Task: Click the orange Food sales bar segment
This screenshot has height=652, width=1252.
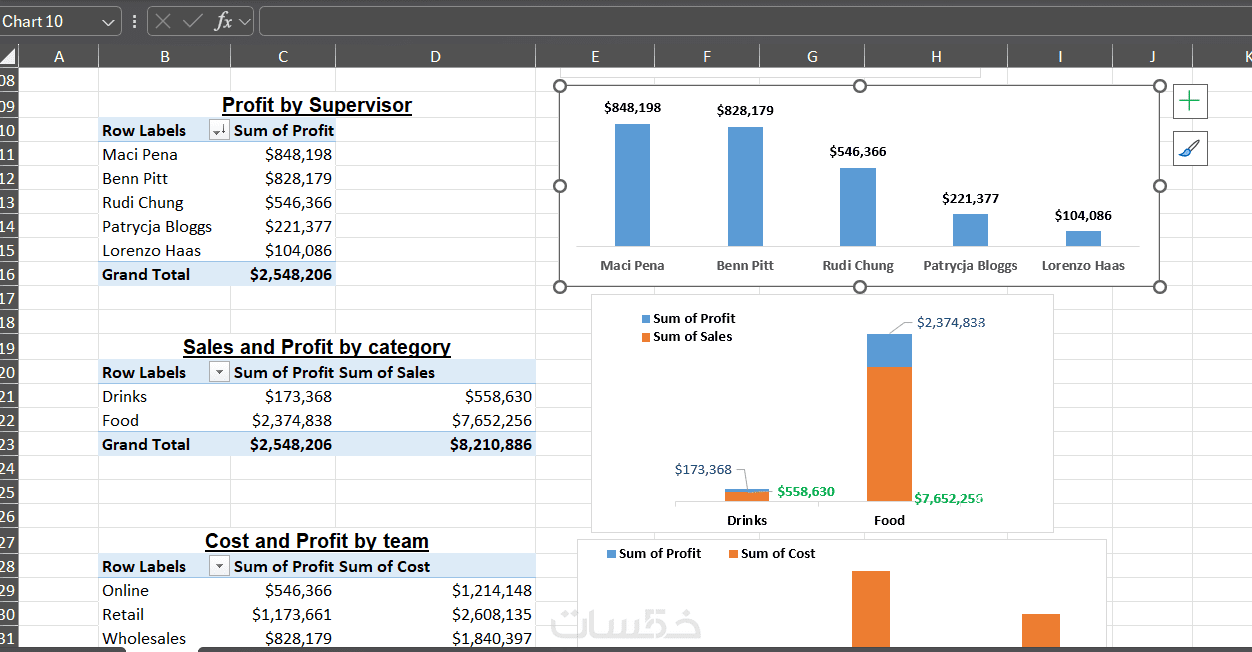Action: coord(889,434)
